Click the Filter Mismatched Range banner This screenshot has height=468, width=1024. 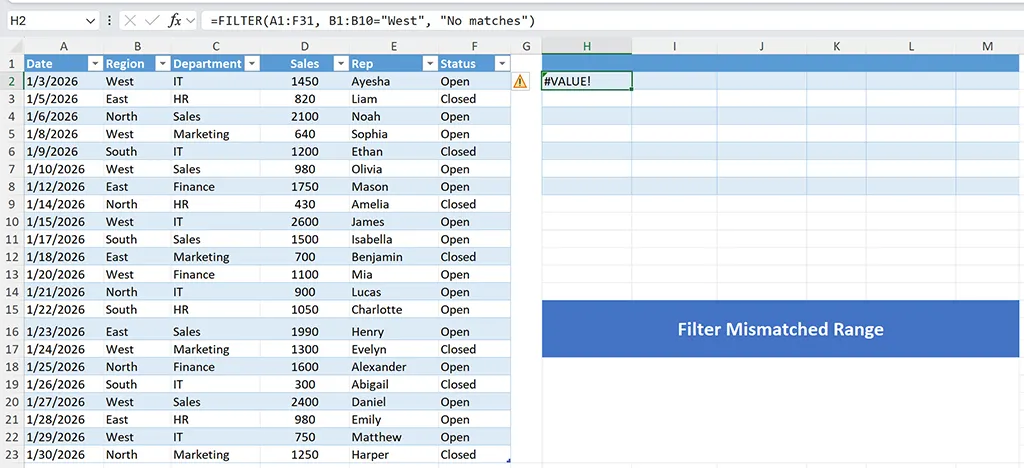click(780, 328)
